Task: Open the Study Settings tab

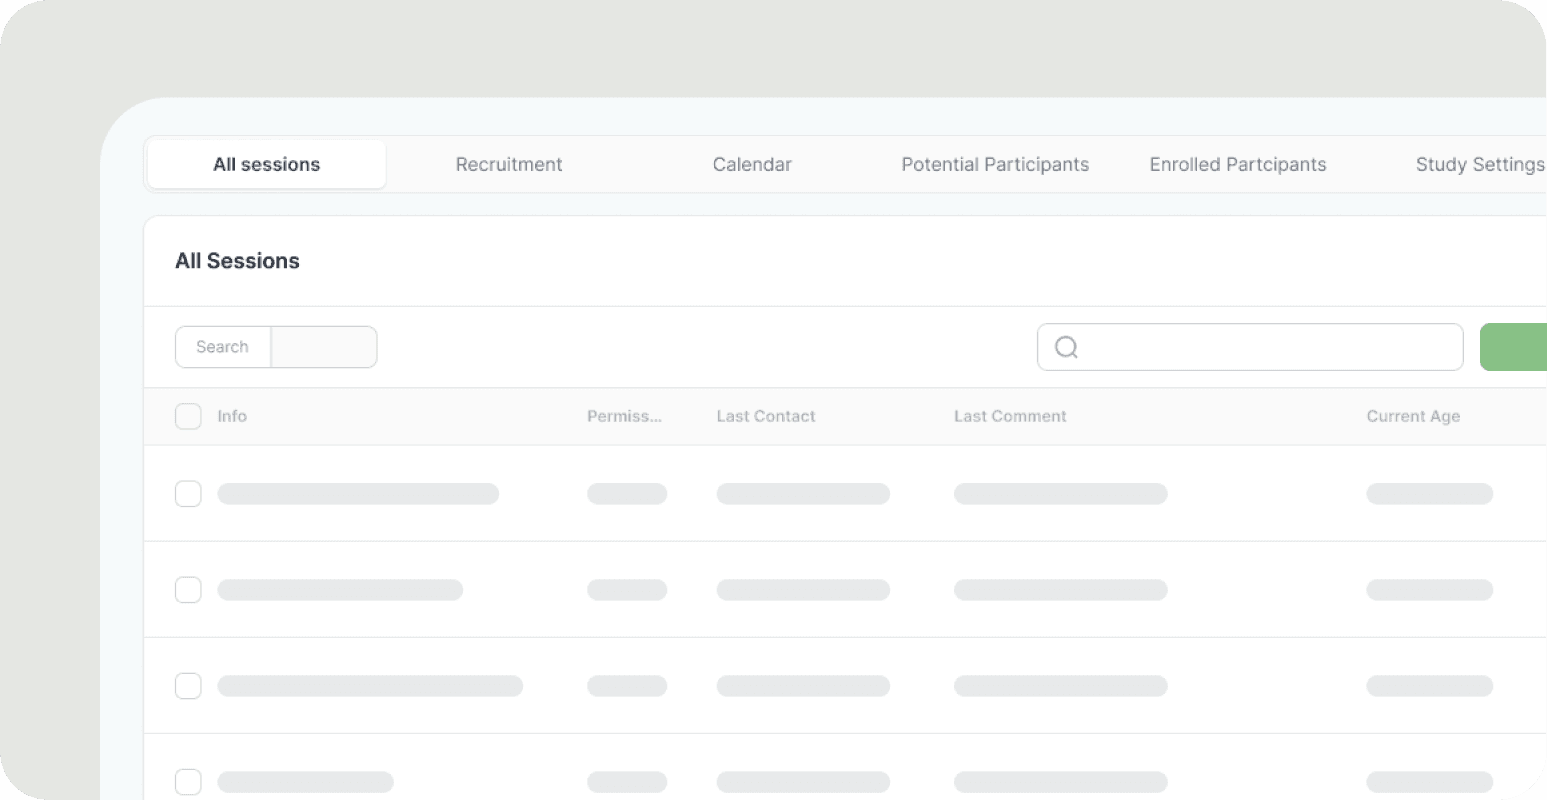Action: pyautogui.click(x=1480, y=164)
